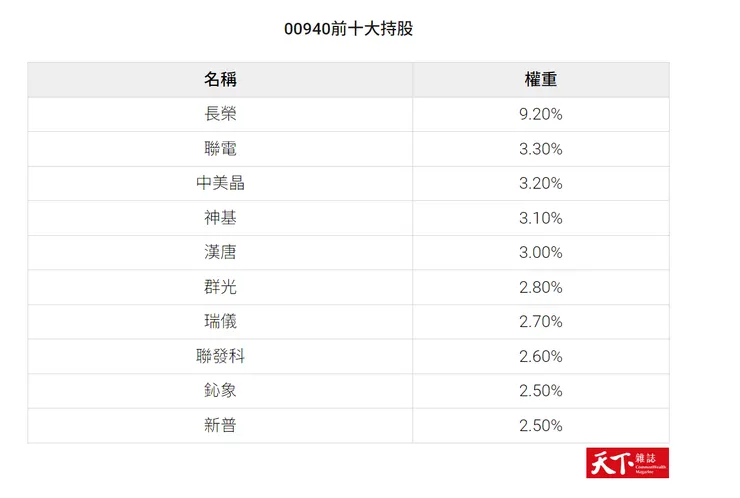
Task: Click the 9.20% weight value
Action: pyautogui.click(x=541, y=114)
